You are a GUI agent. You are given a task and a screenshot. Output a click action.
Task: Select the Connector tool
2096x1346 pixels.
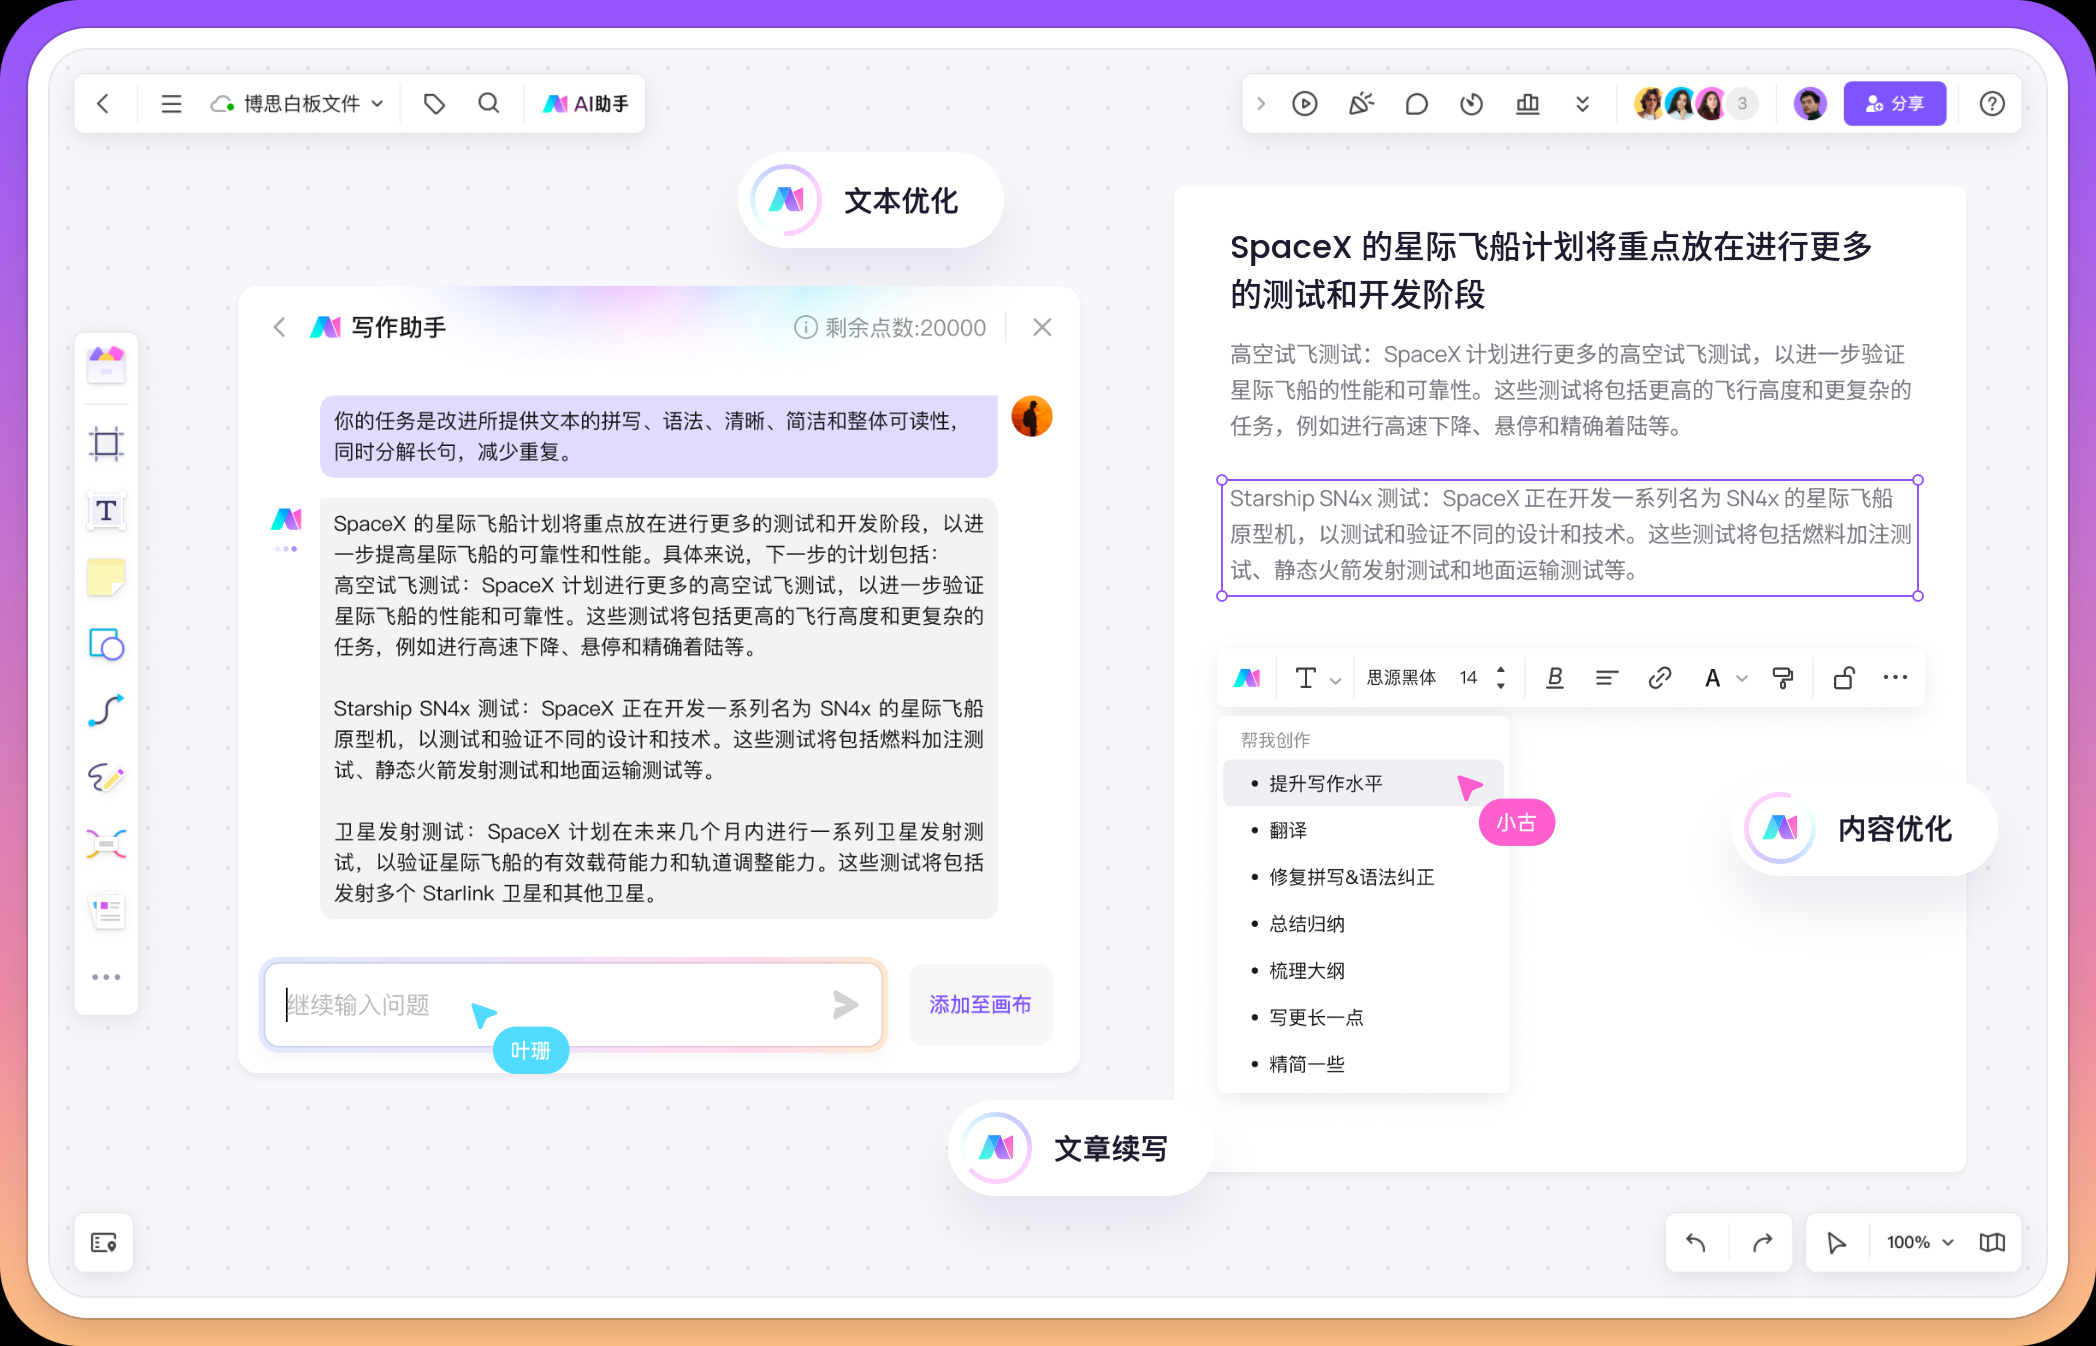pos(106,711)
